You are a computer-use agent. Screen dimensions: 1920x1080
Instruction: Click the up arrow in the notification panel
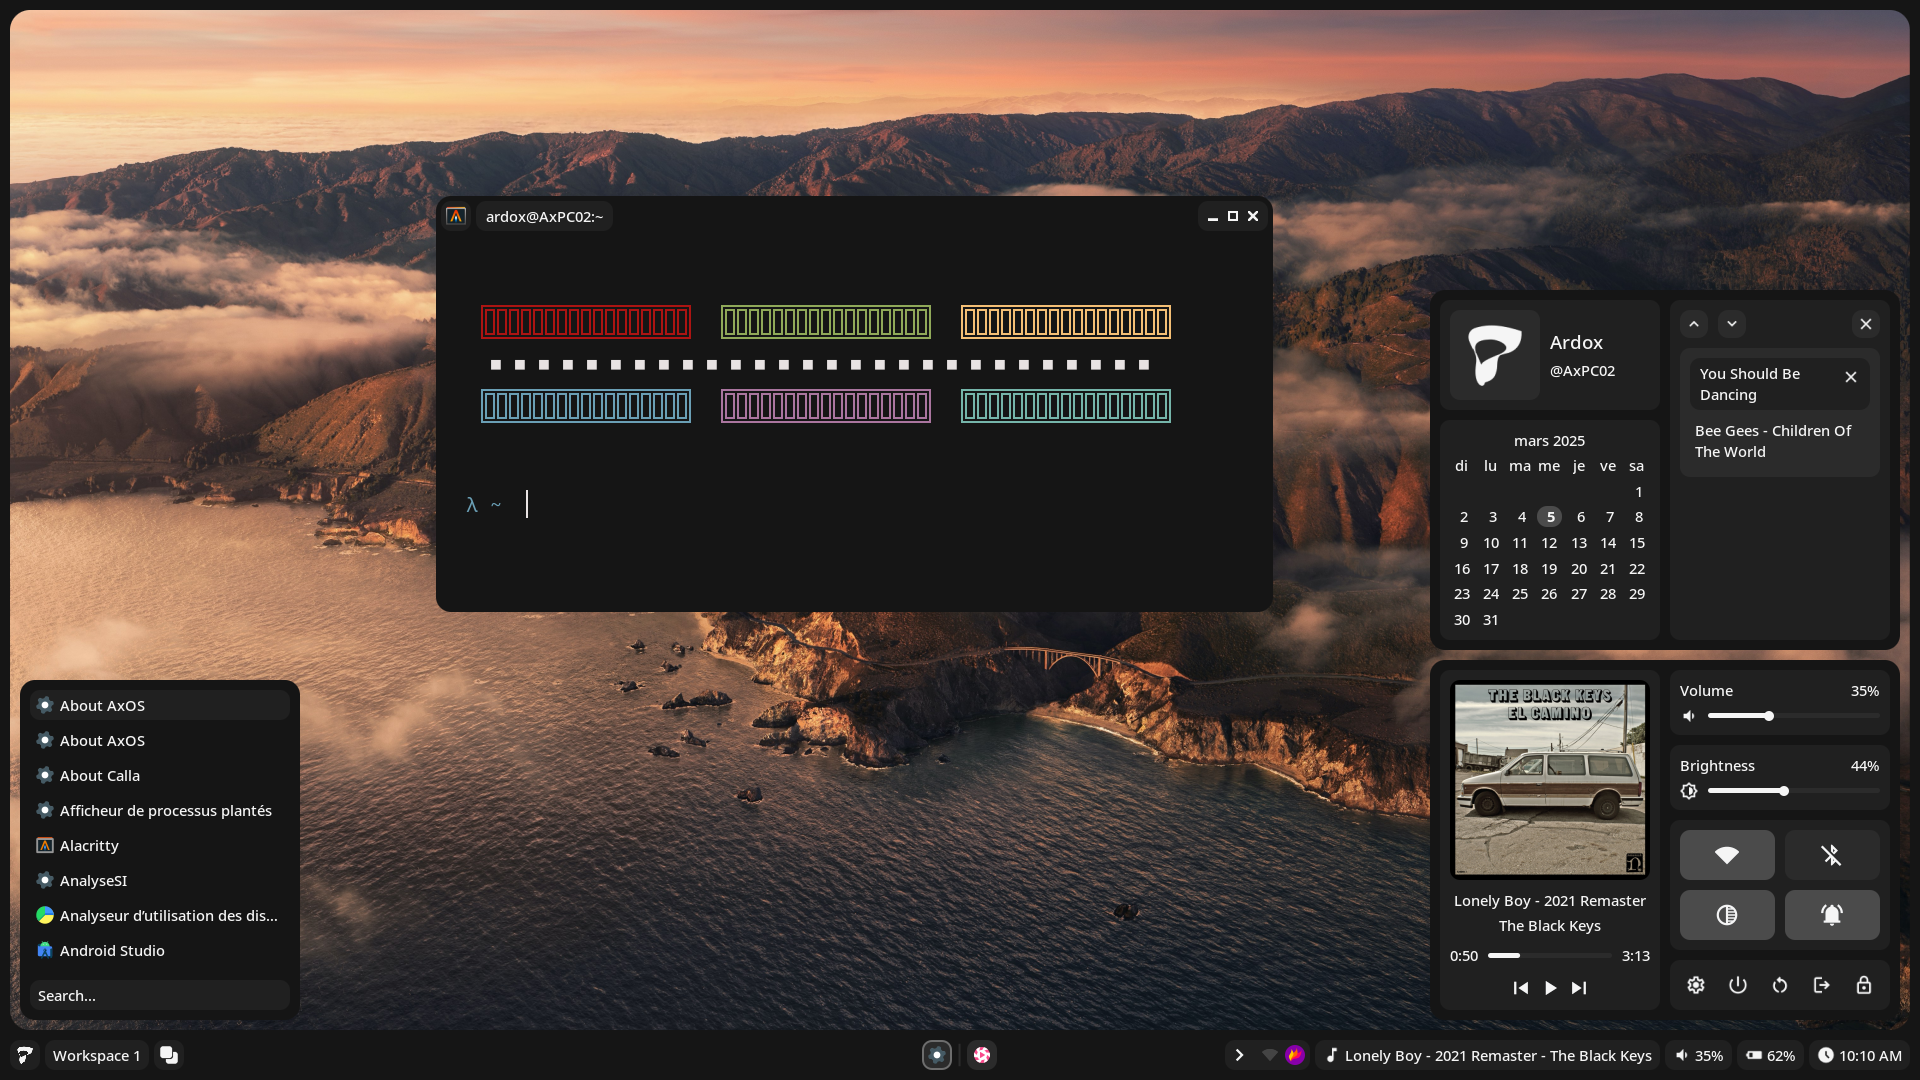1694,323
